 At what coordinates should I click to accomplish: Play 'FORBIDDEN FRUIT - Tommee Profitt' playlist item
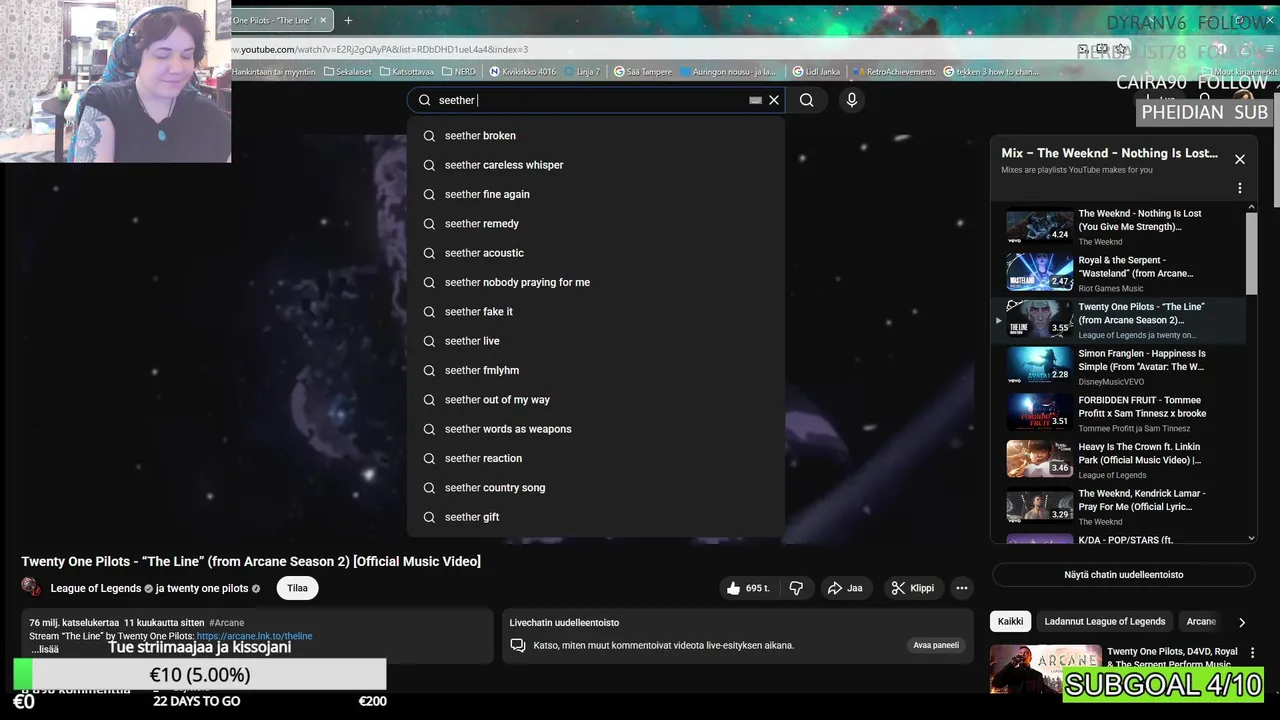pyautogui.click(x=1118, y=414)
